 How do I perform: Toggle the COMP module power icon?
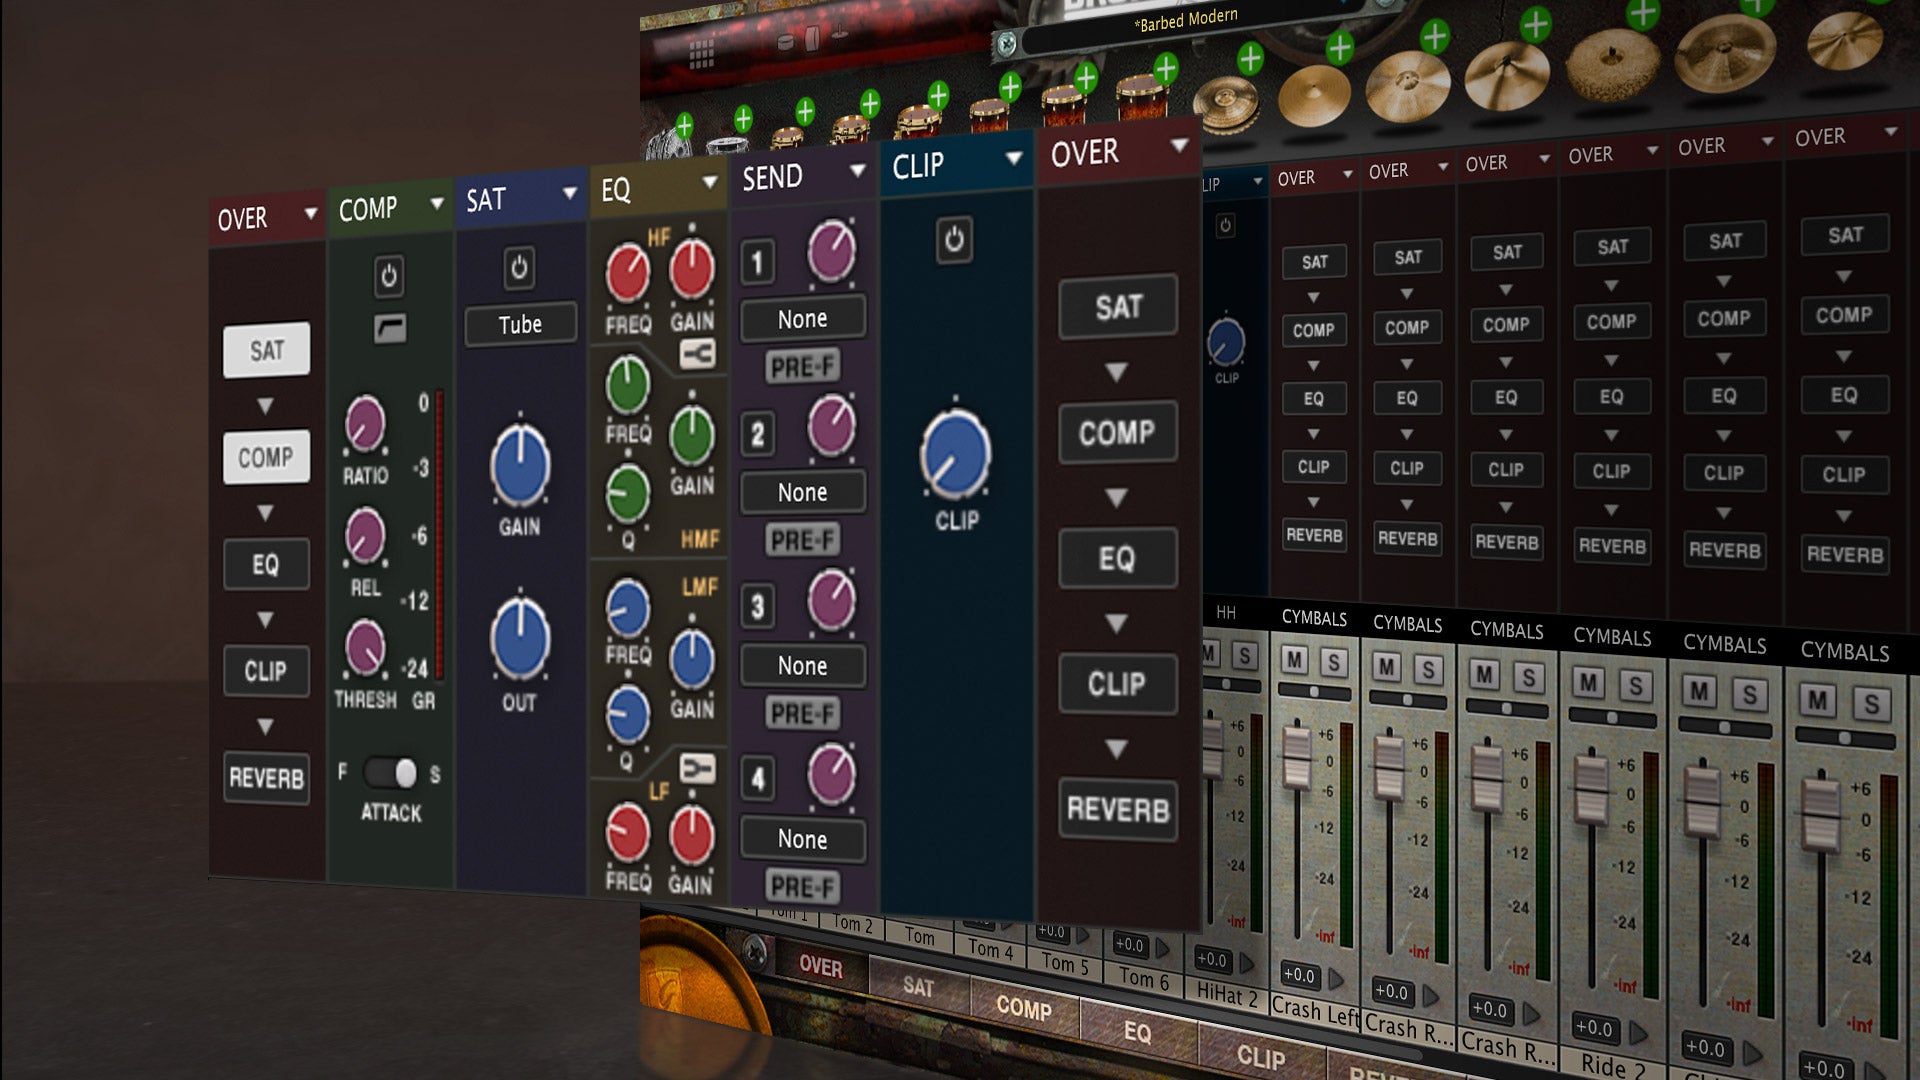click(x=389, y=275)
